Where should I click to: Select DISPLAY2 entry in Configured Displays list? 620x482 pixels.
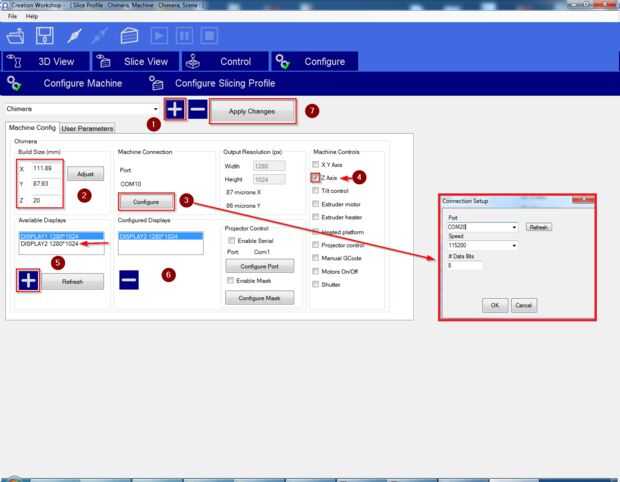161,236
